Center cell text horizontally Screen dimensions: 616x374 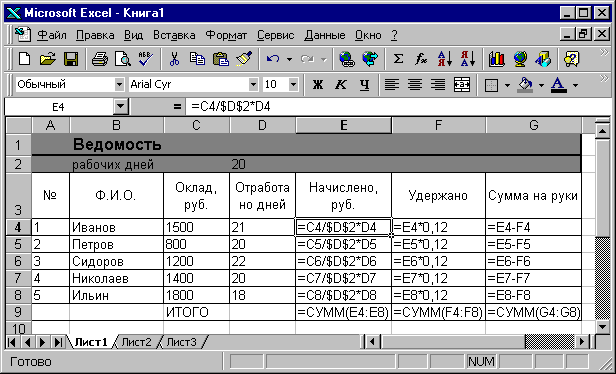coord(415,84)
